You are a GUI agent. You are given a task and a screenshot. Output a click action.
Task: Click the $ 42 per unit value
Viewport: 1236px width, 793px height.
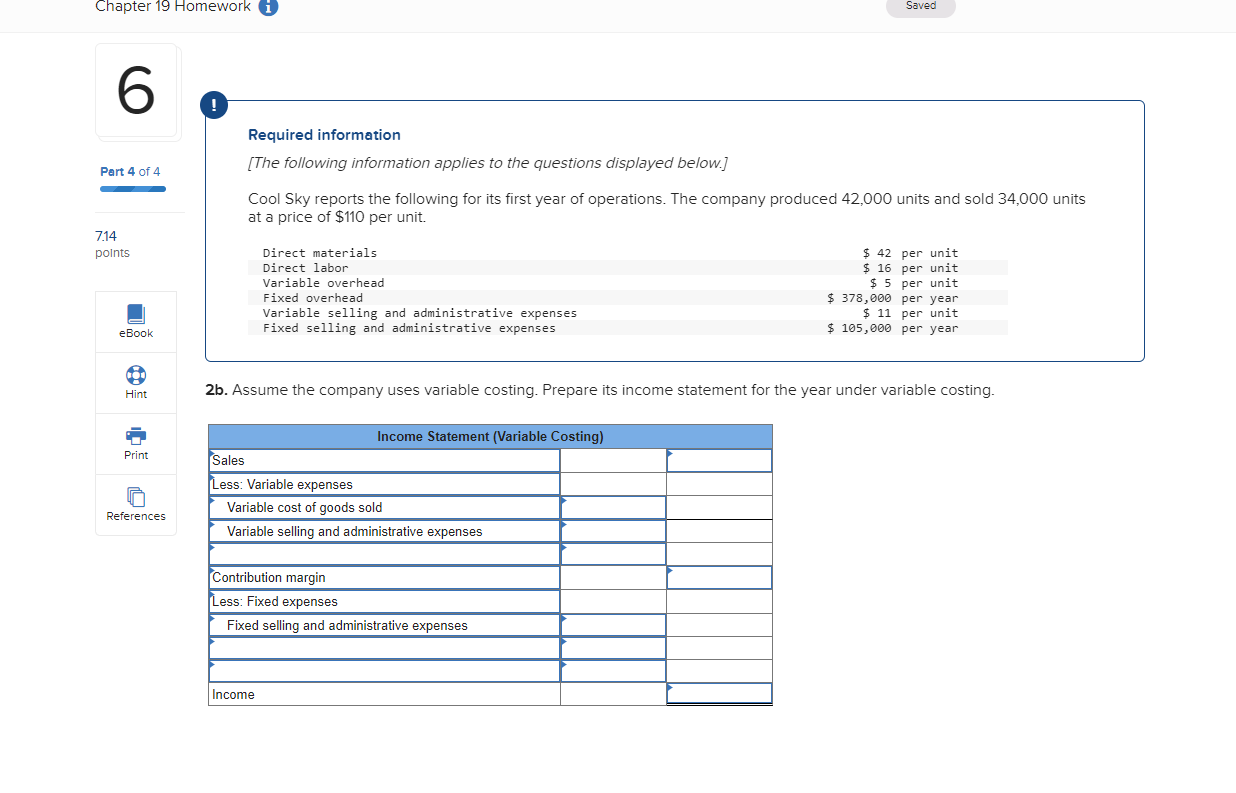click(x=910, y=253)
